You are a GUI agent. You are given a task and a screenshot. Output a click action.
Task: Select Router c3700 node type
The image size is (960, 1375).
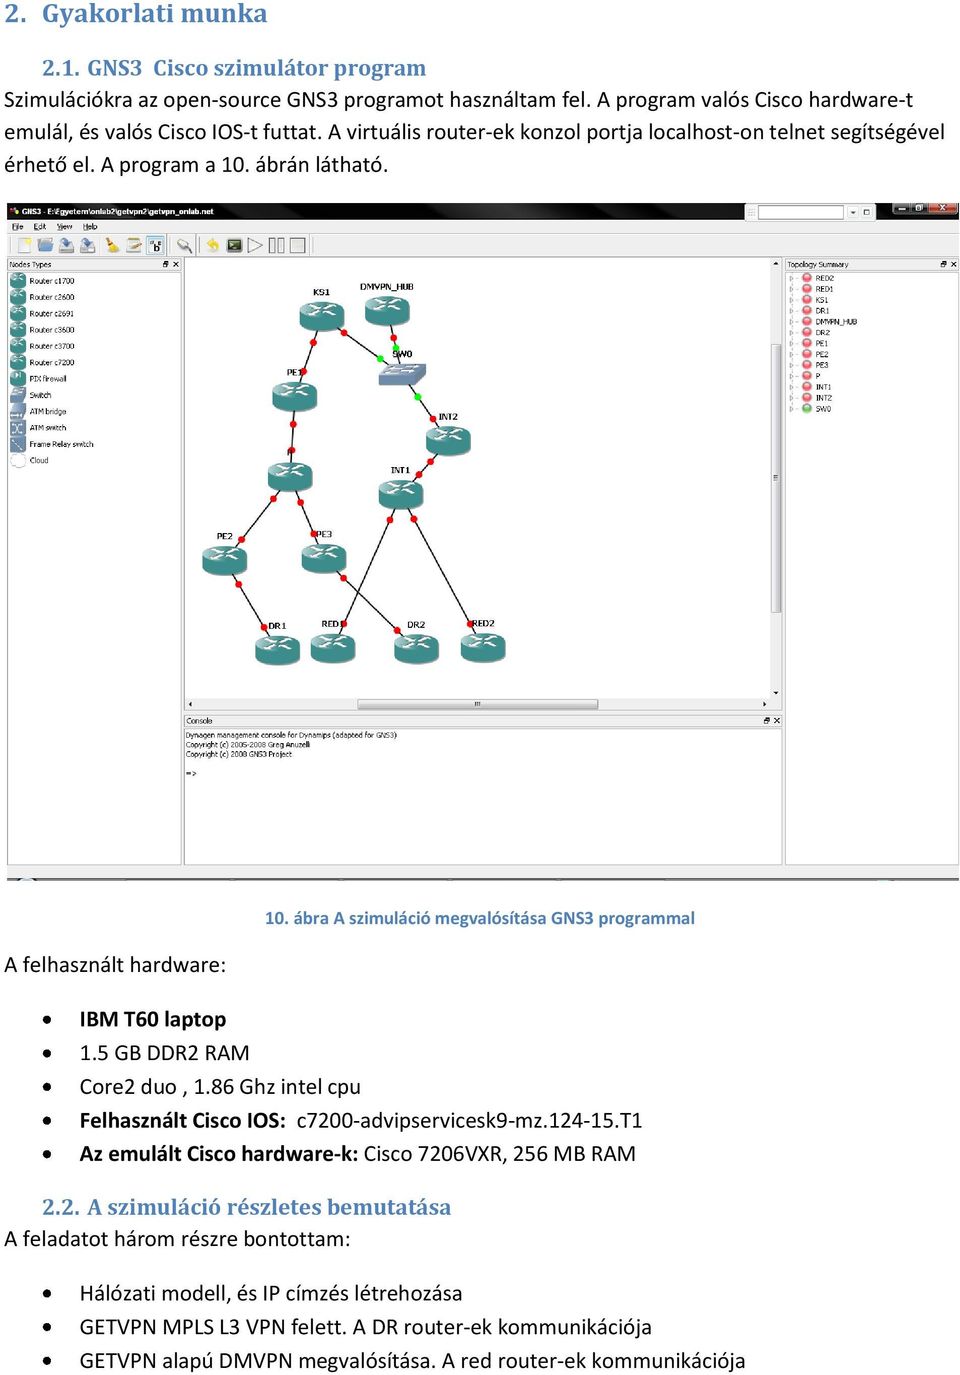[x=43, y=346]
